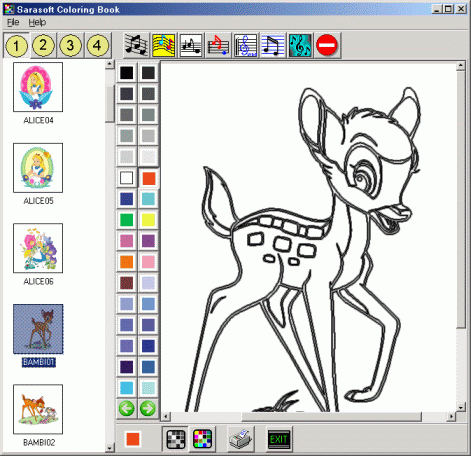Select the ALICE04 thumbnail
This screenshot has width=471, height=456.
point(38,87)
